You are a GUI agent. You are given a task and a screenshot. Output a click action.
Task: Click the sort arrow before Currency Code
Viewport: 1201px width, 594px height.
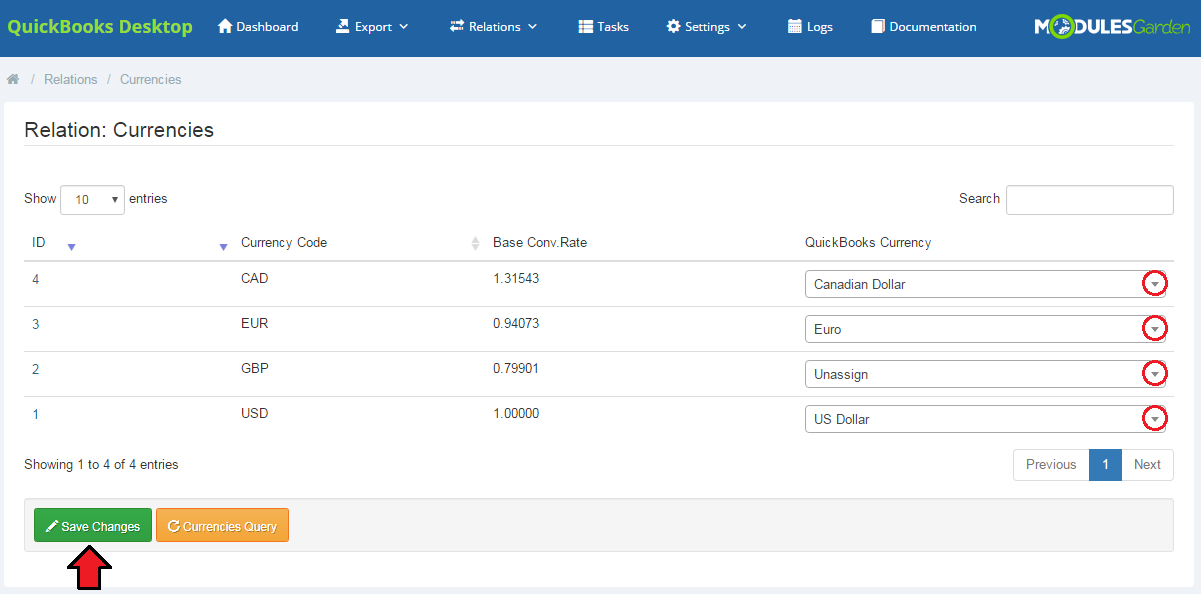(223, 247)
